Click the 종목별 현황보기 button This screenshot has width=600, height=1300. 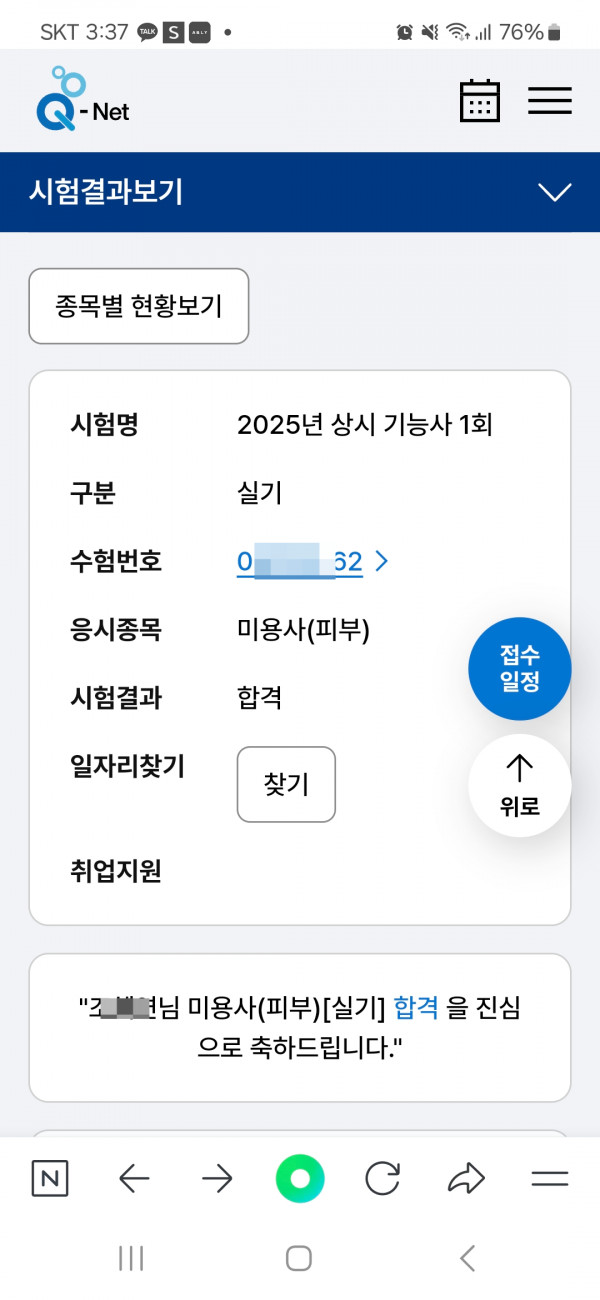(x=139, y=306)
